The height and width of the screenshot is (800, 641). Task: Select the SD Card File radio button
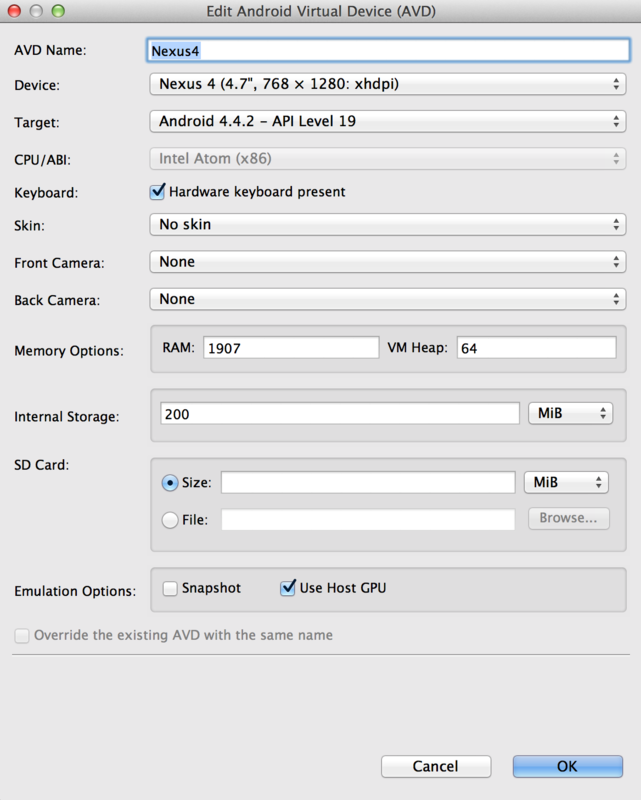click(x=170, y=520)
